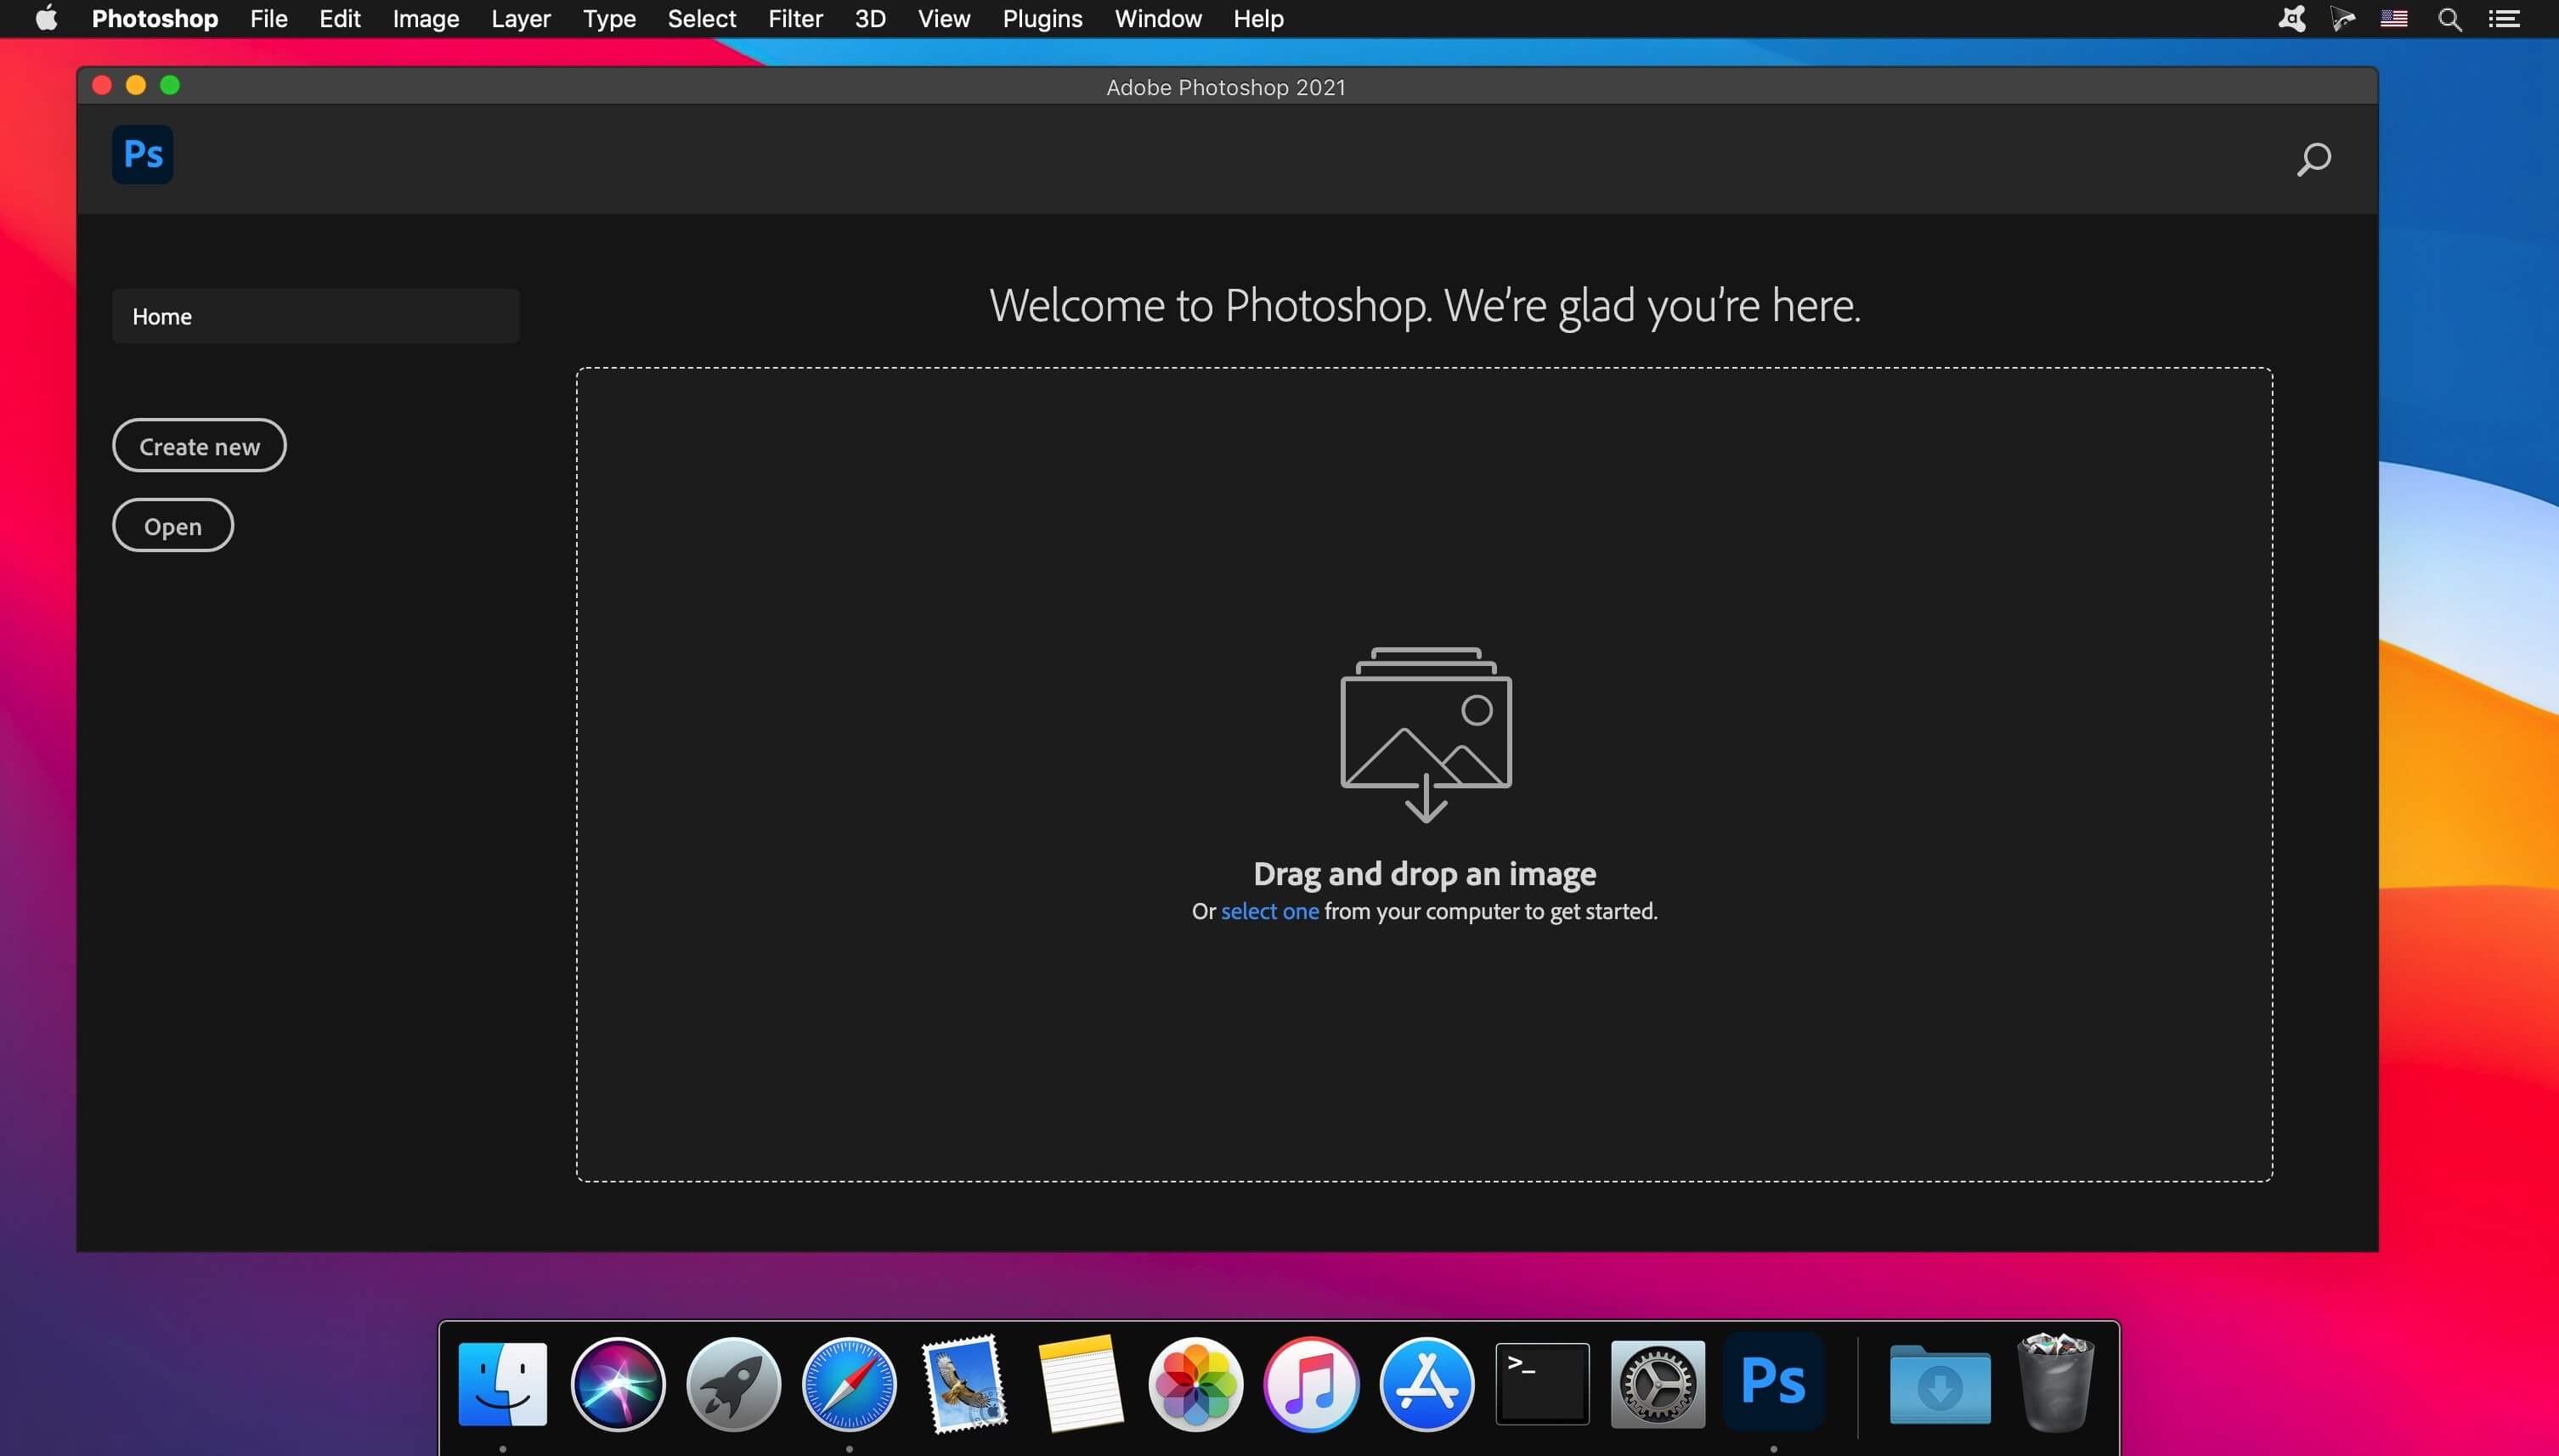Screen dimensions: 2559x1456
Task: Open the drag-and-drop image area
Action: coord(1424,773)
